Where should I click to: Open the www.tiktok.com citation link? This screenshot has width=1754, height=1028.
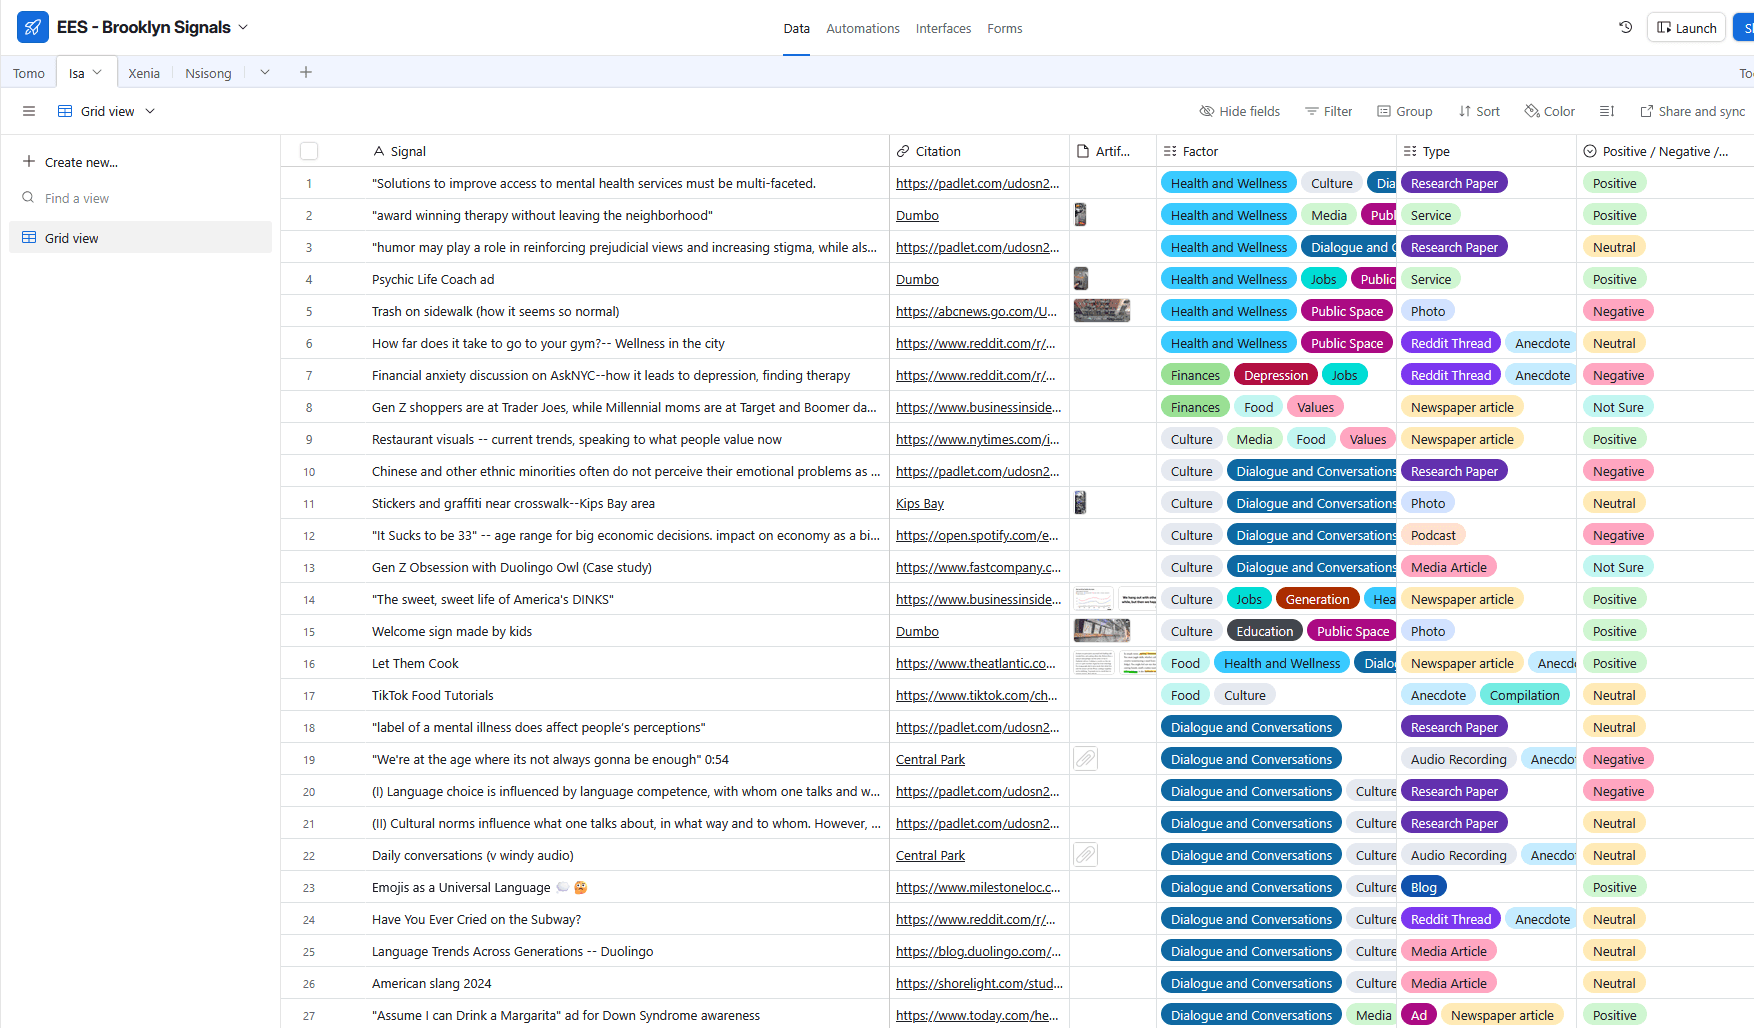(x=976, y=695)
